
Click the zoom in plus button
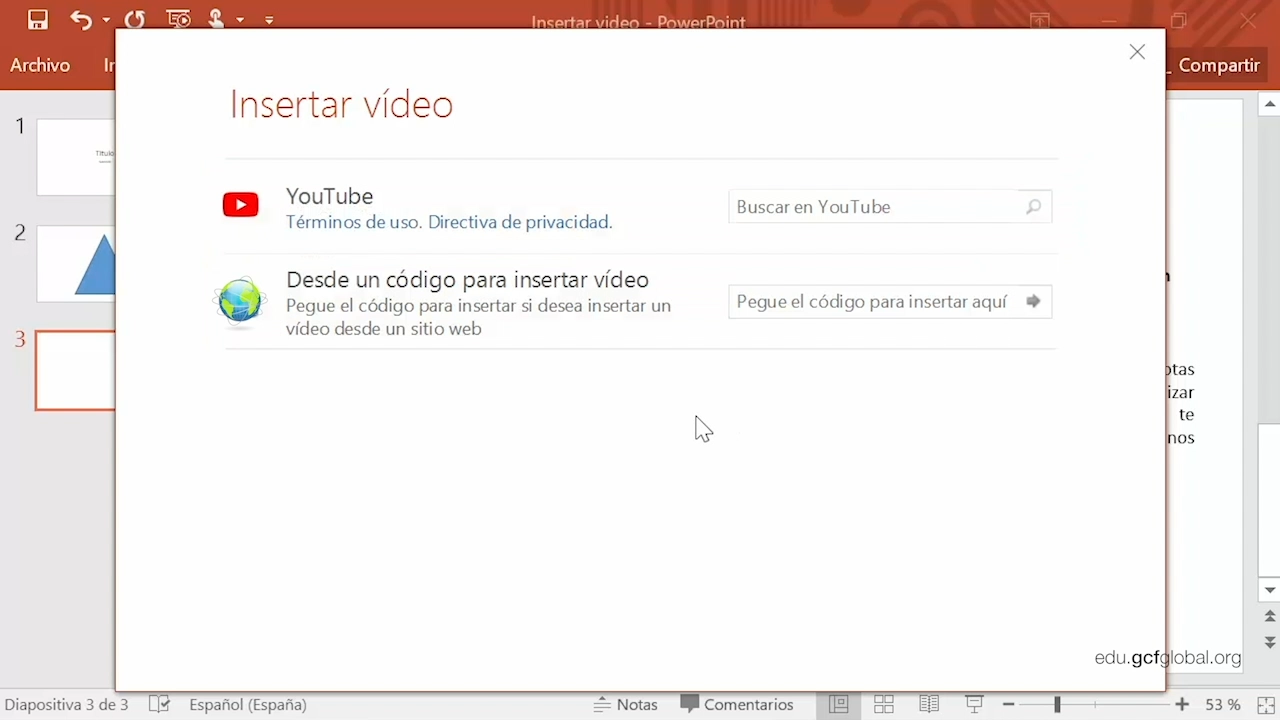tap(1182, 705)
